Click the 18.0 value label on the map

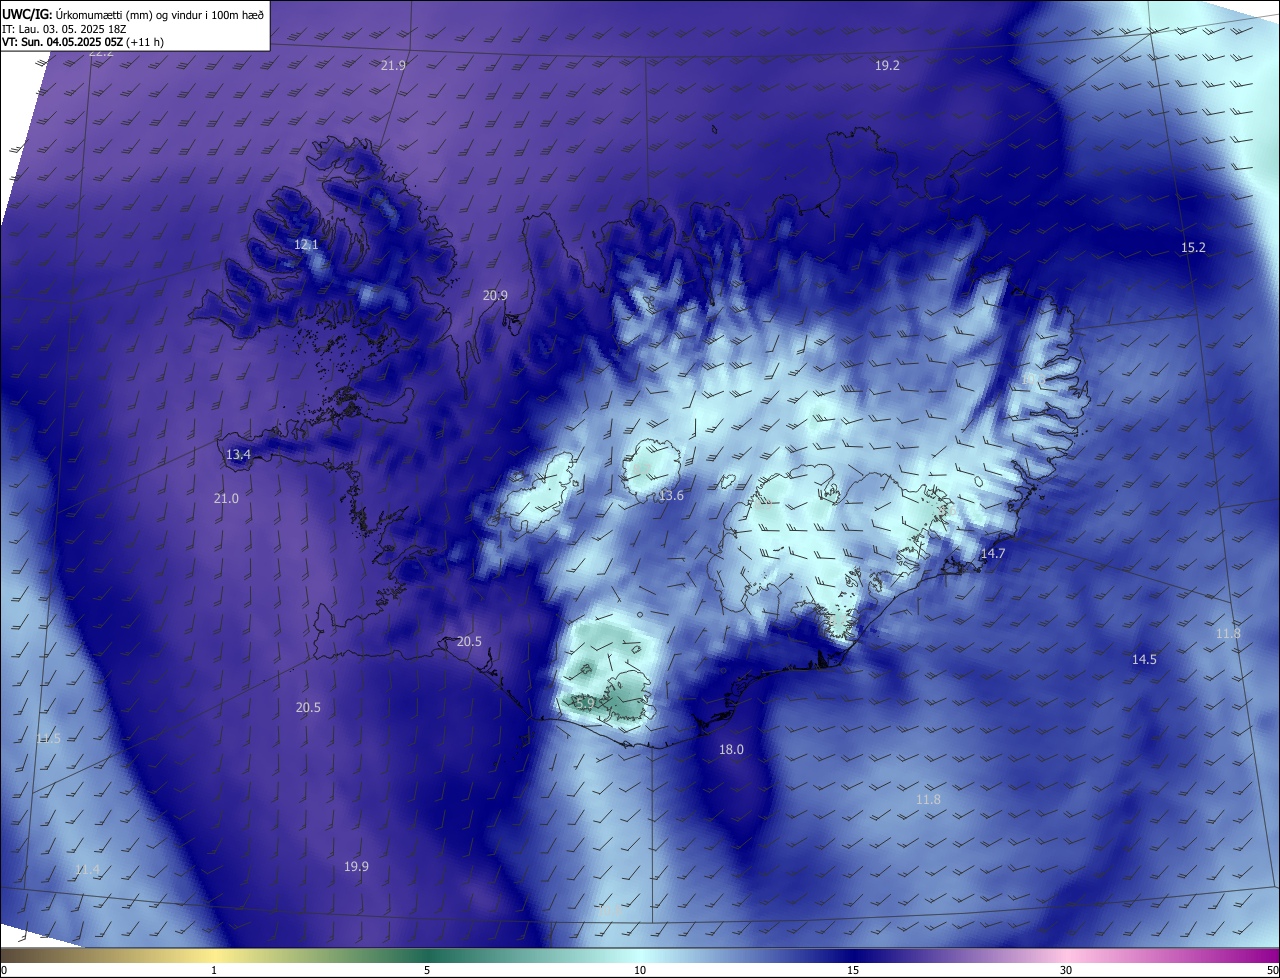[x=731, y=749]
